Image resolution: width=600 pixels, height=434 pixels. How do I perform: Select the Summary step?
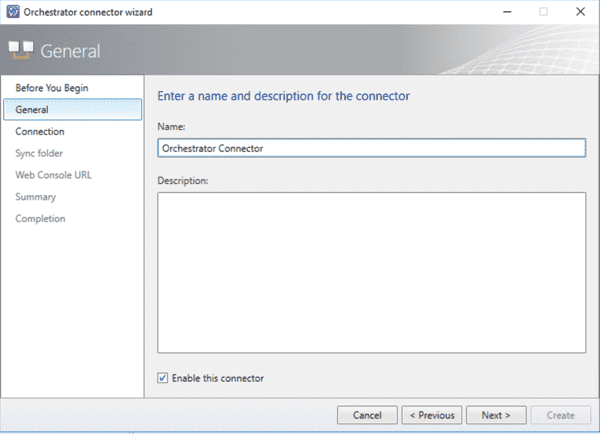click(36, 197)
